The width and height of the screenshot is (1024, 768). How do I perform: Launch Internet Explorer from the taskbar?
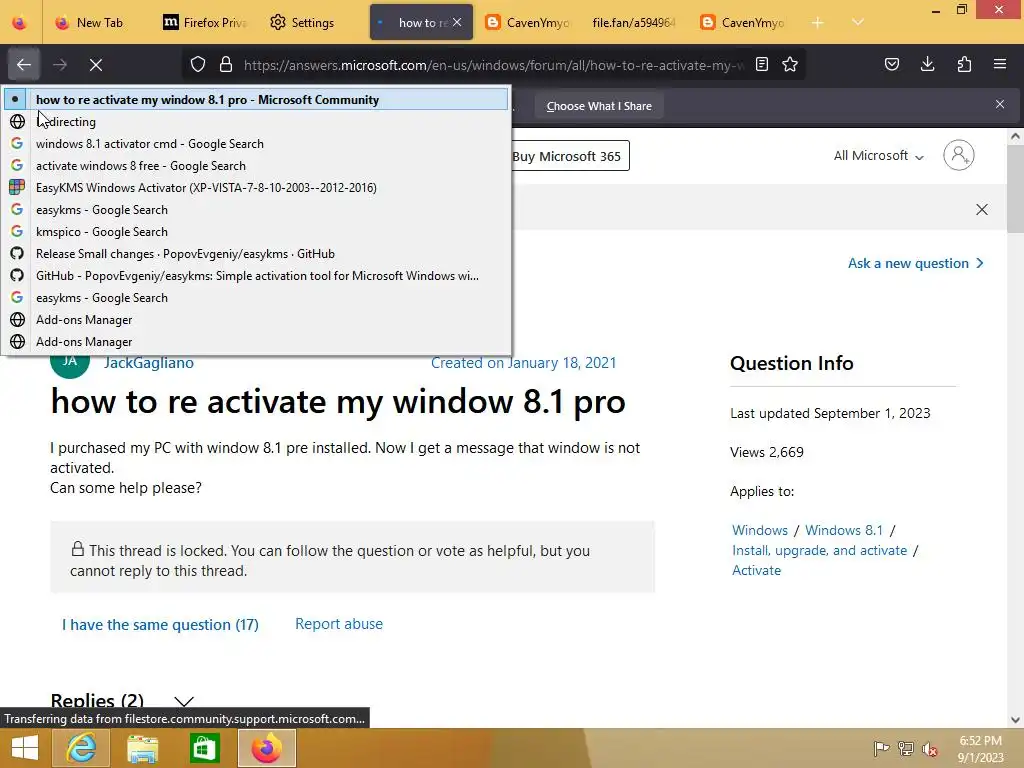(x=81, y=748)
